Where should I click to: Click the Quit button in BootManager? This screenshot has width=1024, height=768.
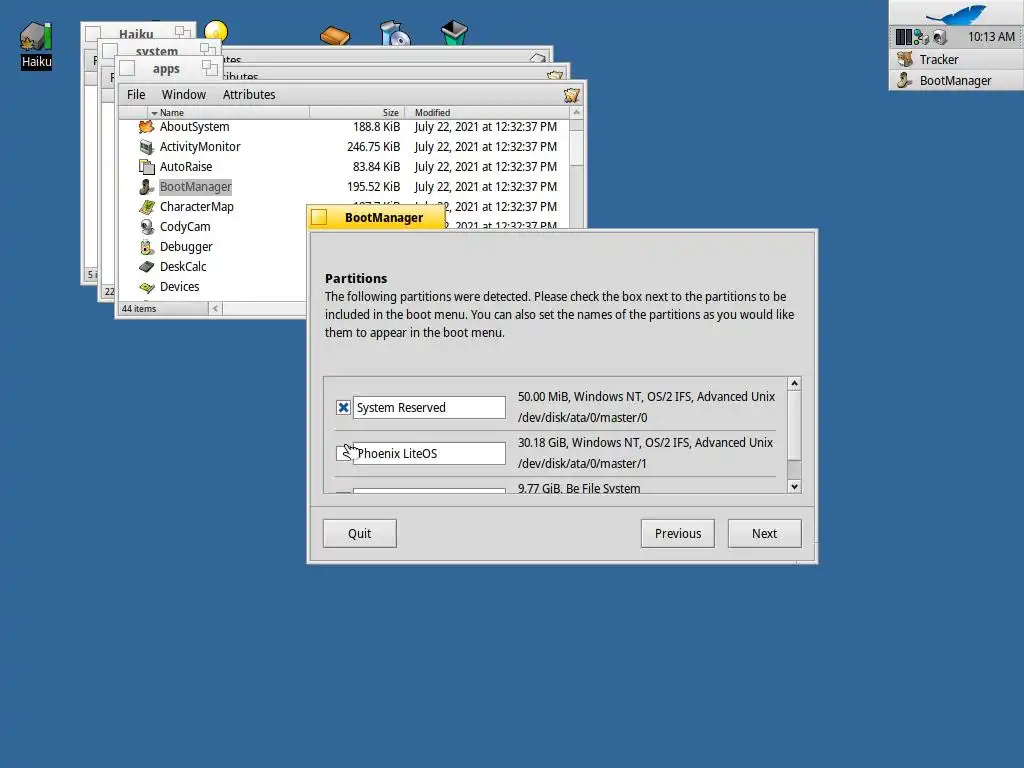click(359, 534)
